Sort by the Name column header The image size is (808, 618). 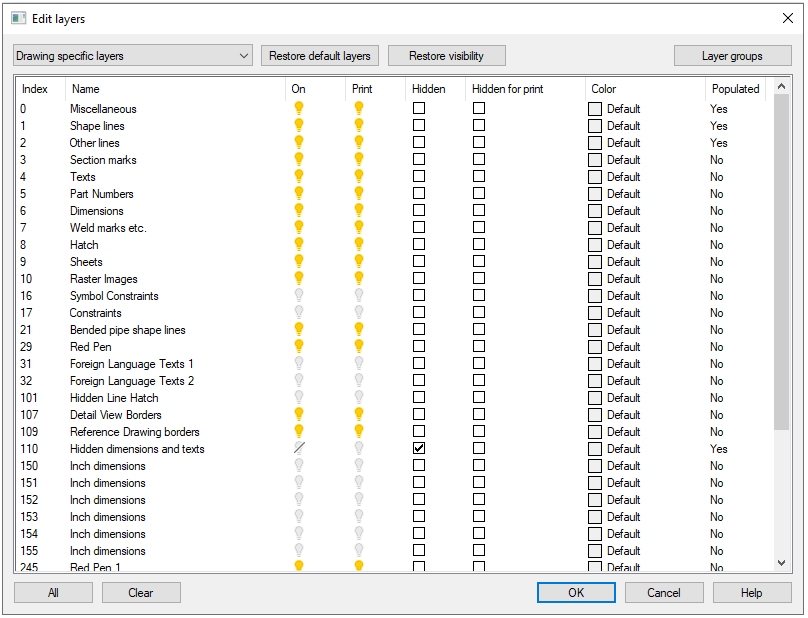(175, 89)
